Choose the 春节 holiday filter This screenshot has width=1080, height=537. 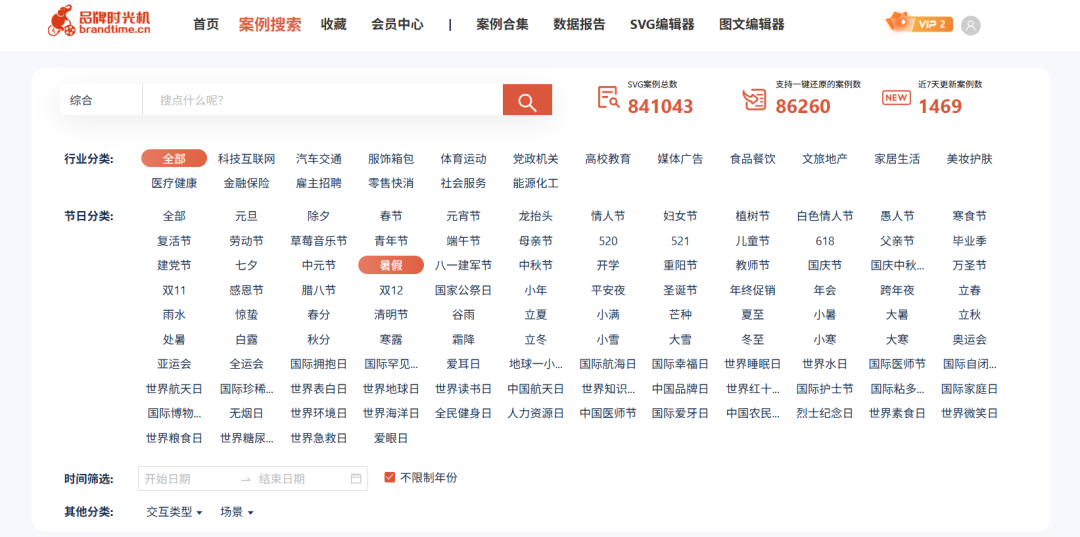click(x=391, y=216)
